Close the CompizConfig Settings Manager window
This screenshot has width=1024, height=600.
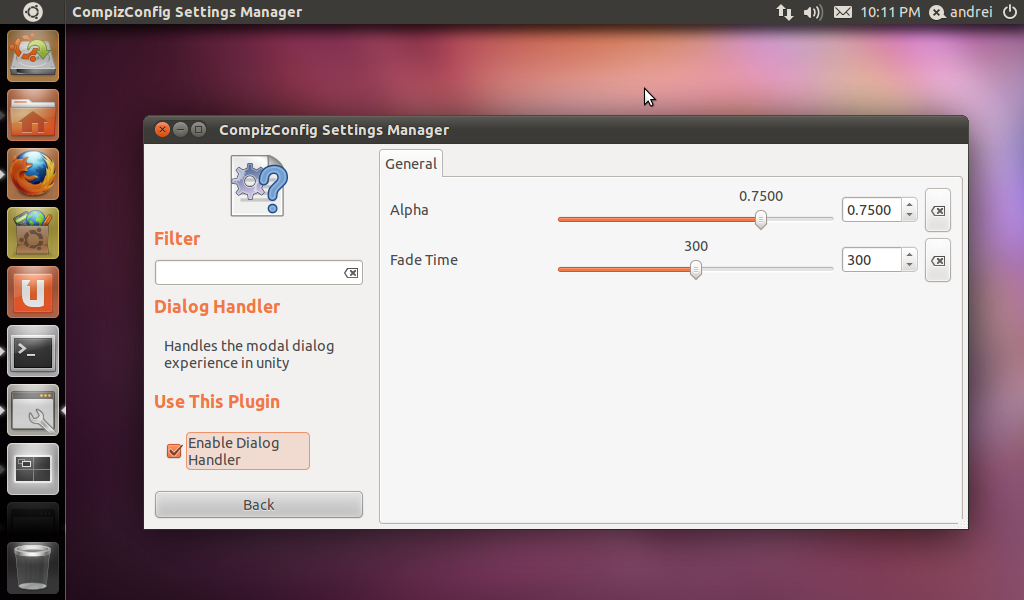[x=163, y=130]
